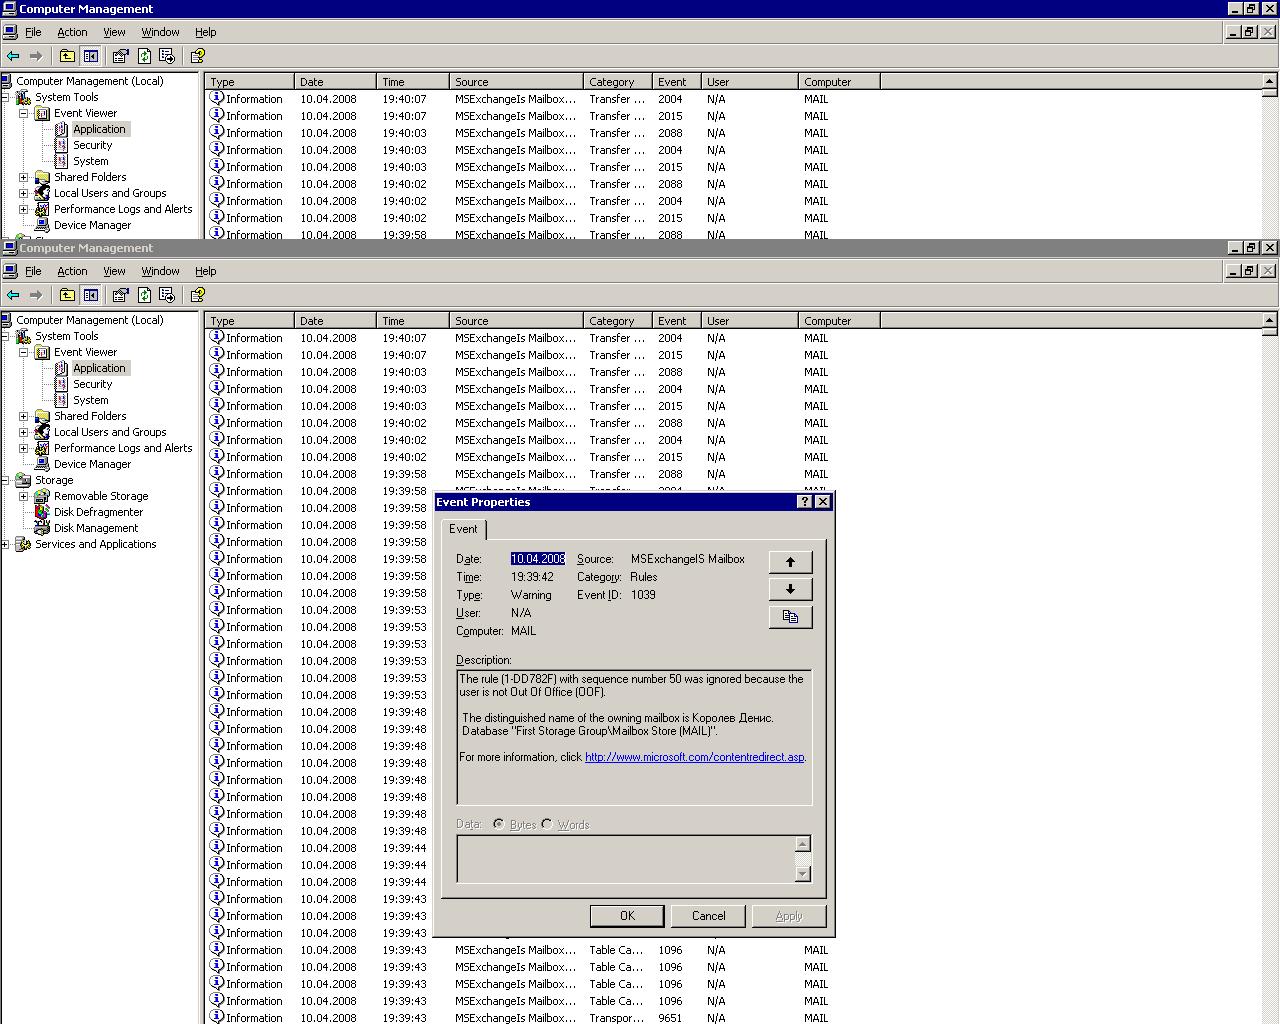This screenshot has height=1024, width=1280.
Task: Click Refresh toolbar icon in upper window
Action: pos(144,56)
